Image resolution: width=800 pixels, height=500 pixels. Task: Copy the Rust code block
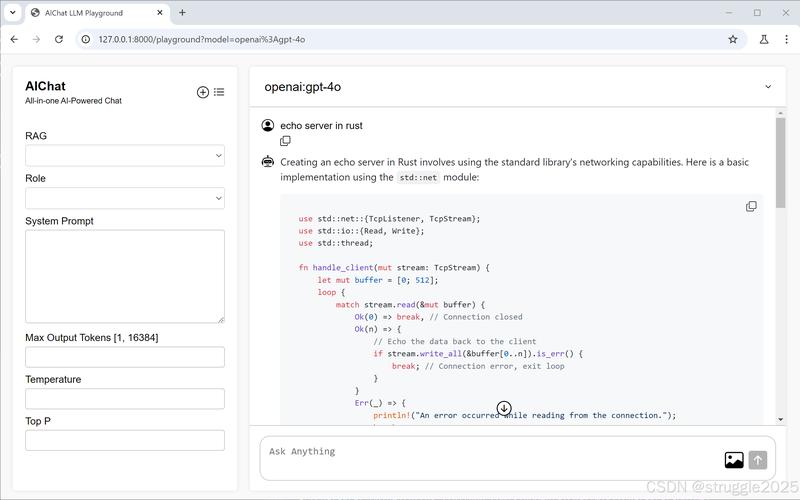pos(751,206)
